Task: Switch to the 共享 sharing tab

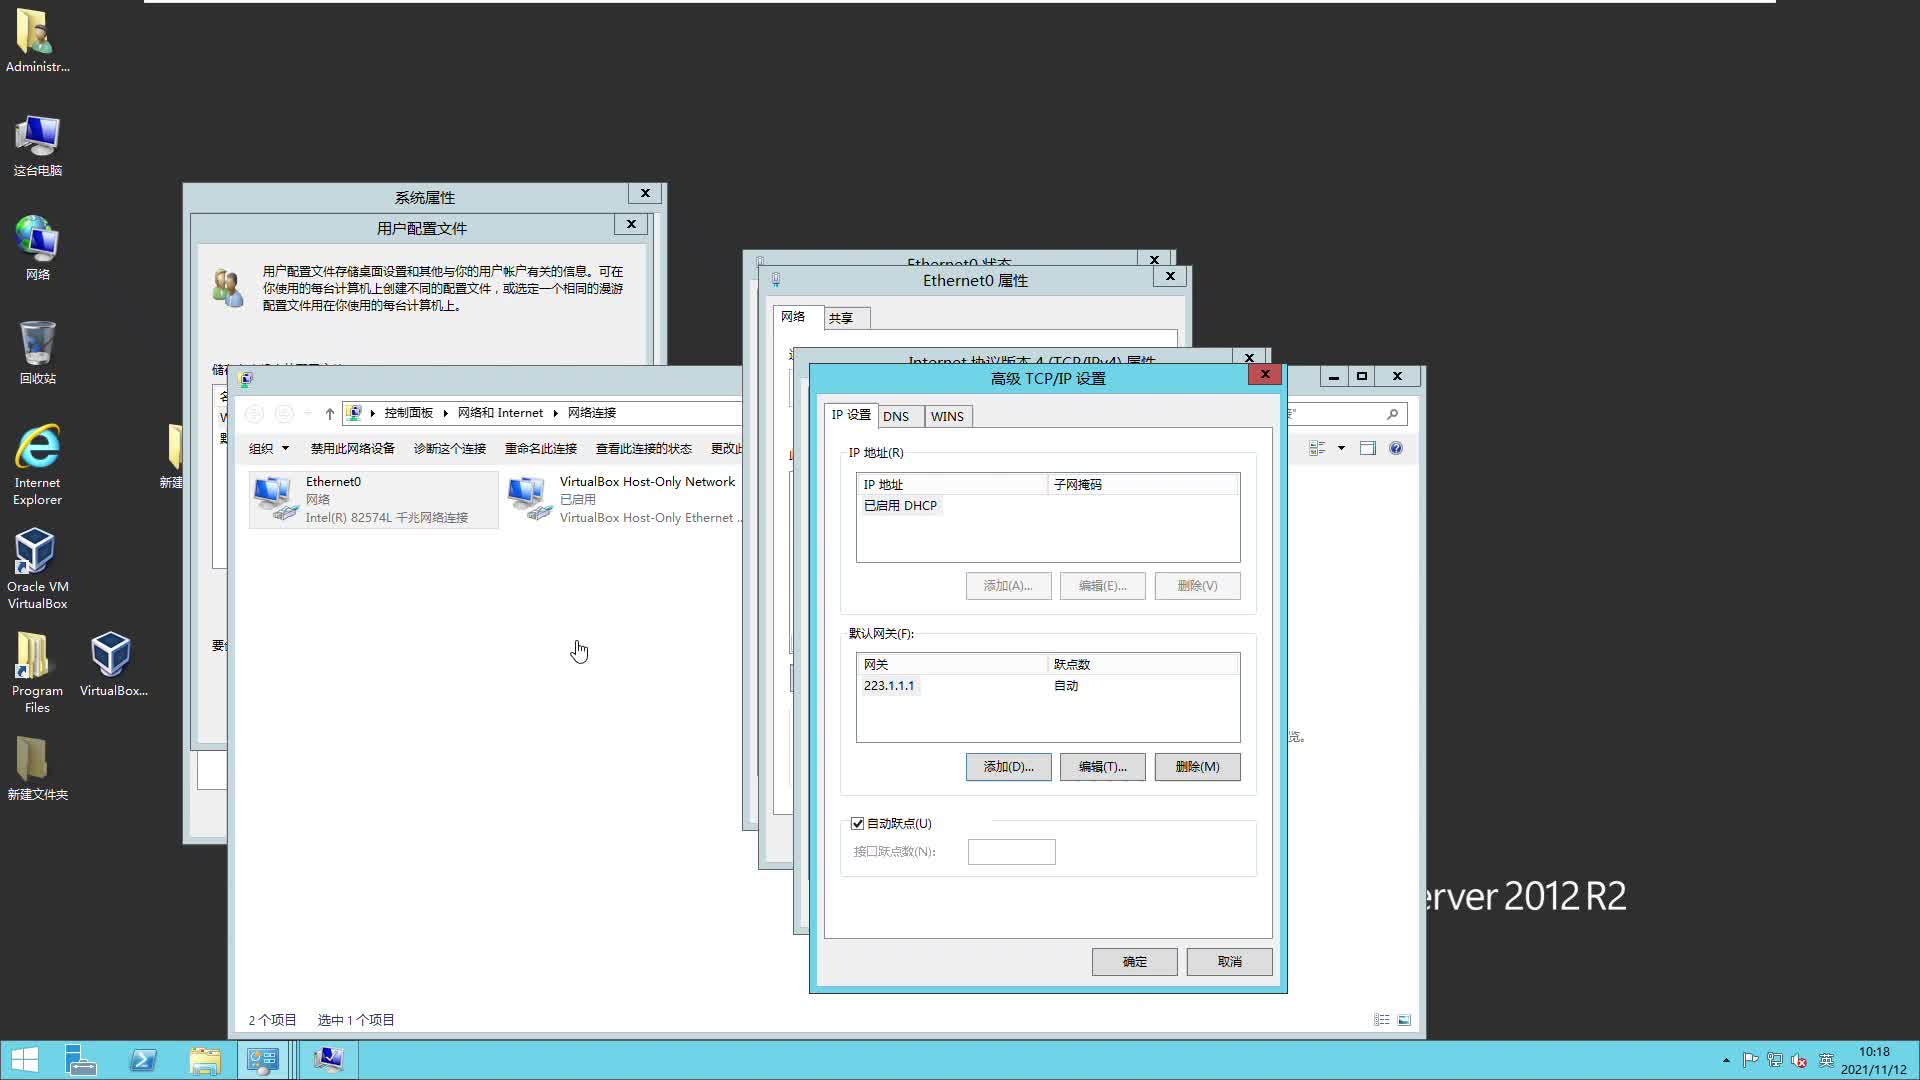Action: click(843, 317)
